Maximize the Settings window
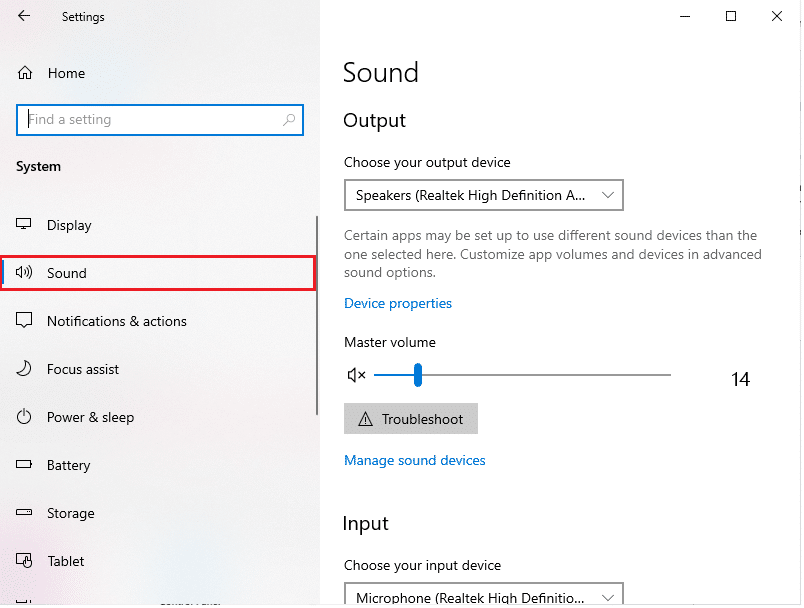The width and height of the screenshot is (804, 608). pos(731,16)
